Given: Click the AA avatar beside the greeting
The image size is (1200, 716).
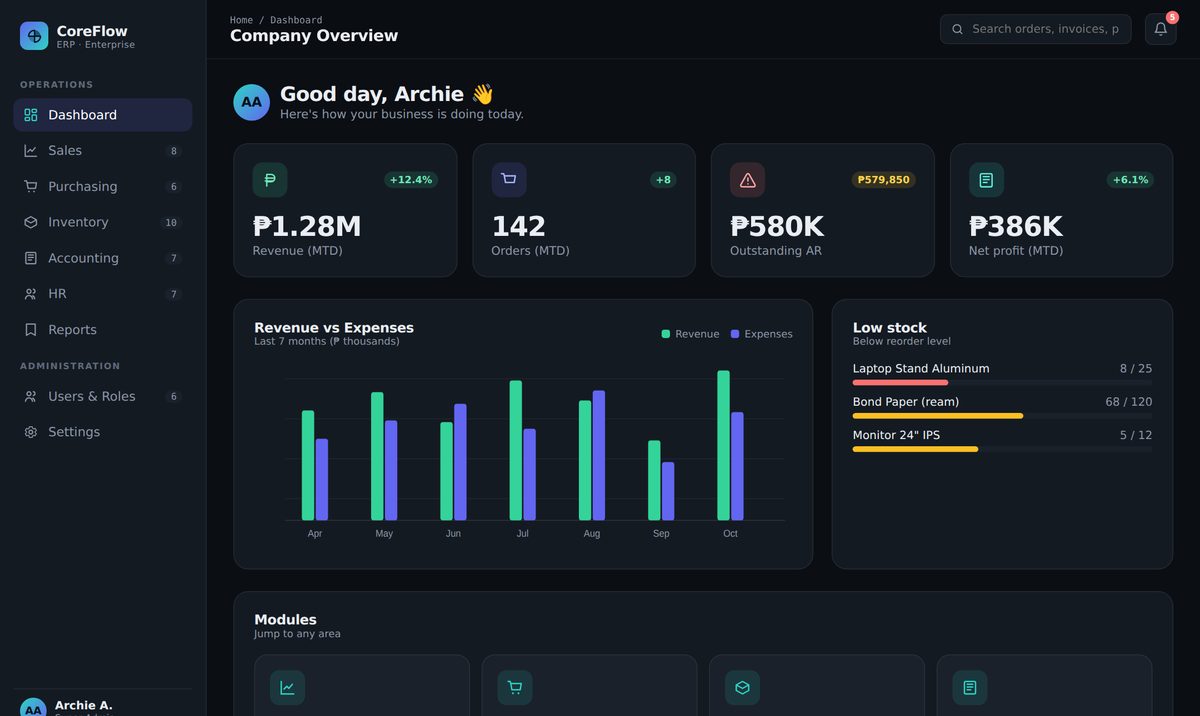Looking at the screenshot, I should (x=252, y=102).
